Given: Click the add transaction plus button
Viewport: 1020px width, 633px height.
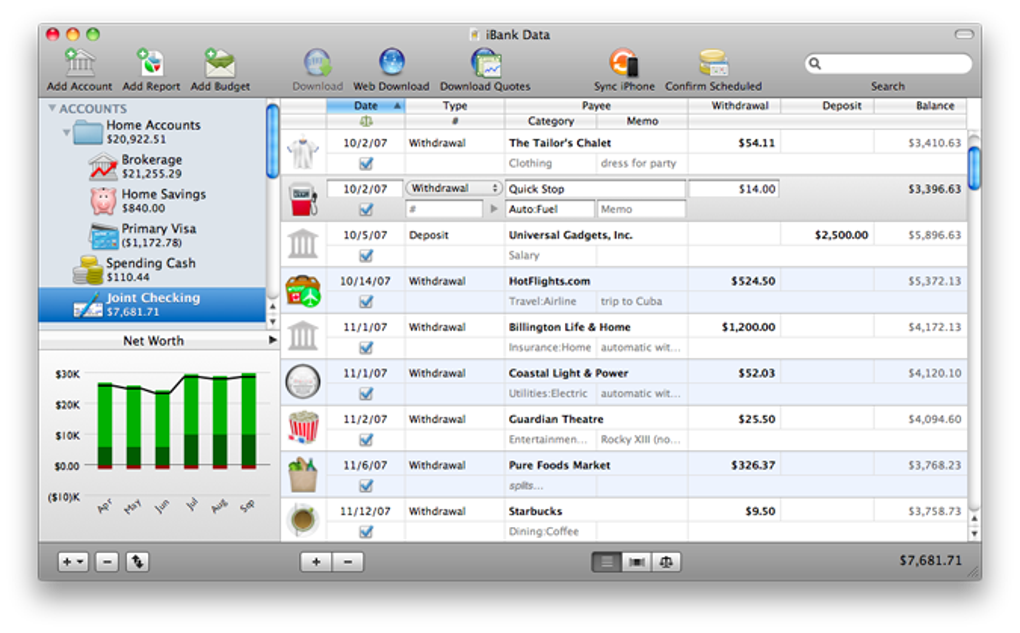Looking at the screenshot, I should (x=316, y=561).
